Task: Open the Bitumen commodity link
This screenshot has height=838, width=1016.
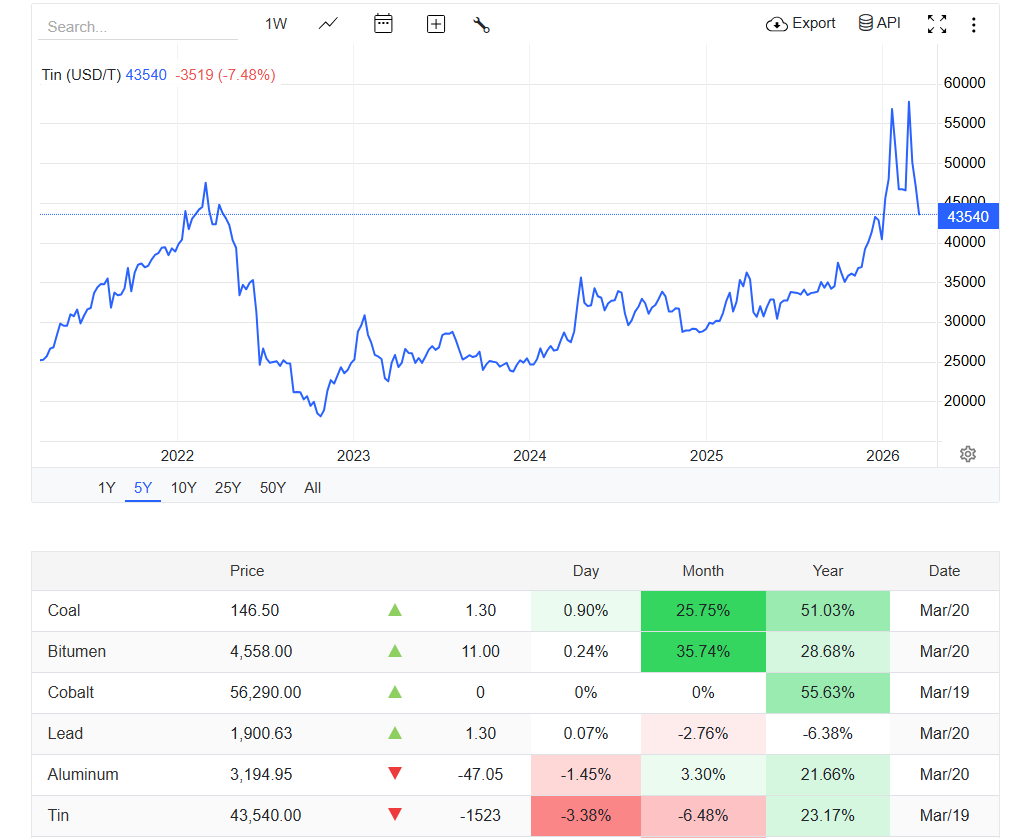Action: 77,651
